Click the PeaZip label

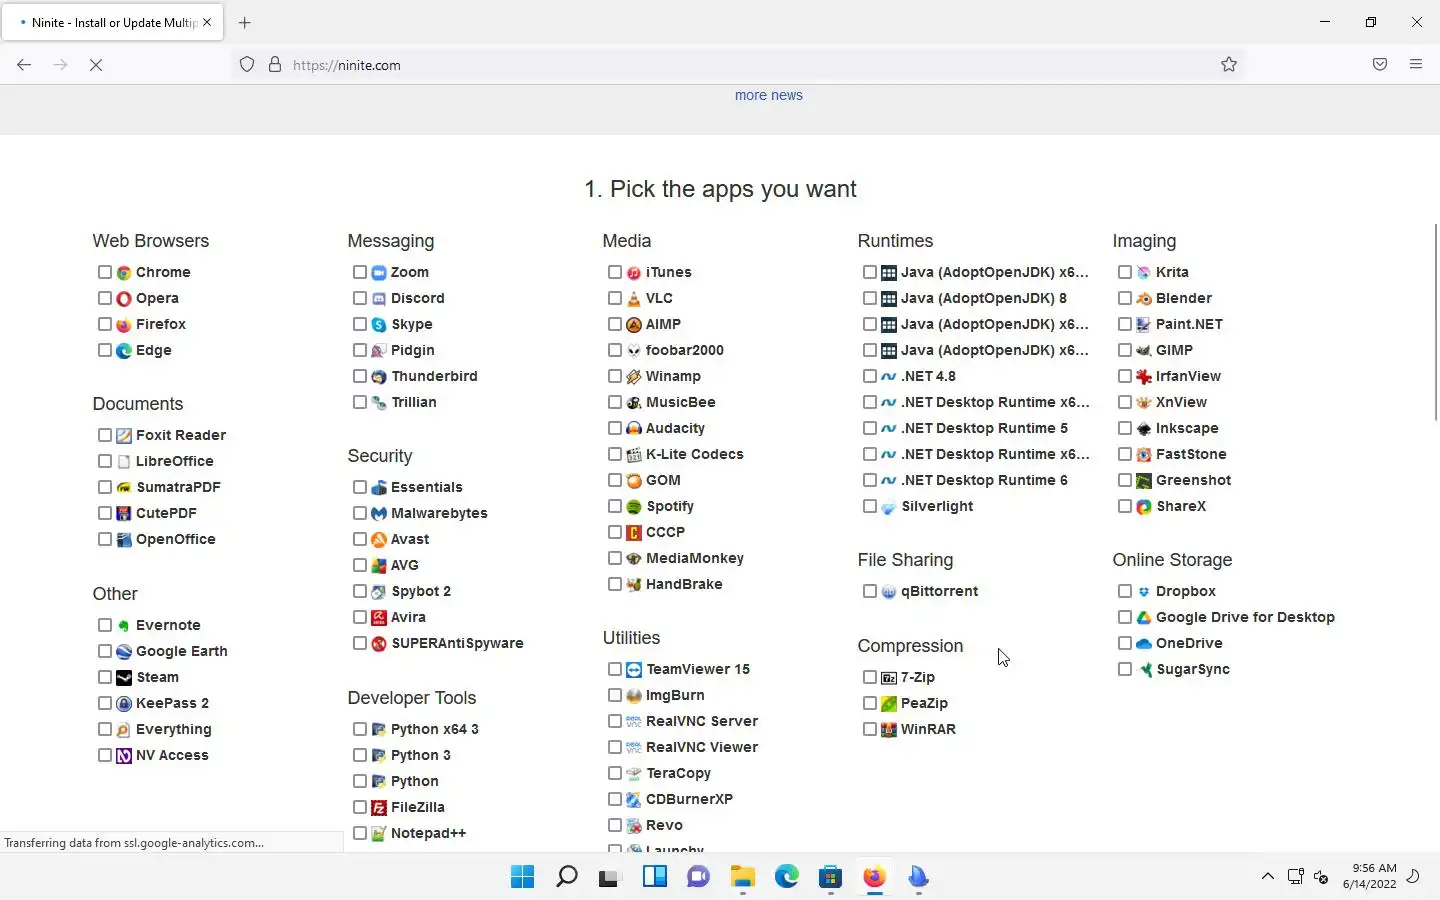click(924, 703)
